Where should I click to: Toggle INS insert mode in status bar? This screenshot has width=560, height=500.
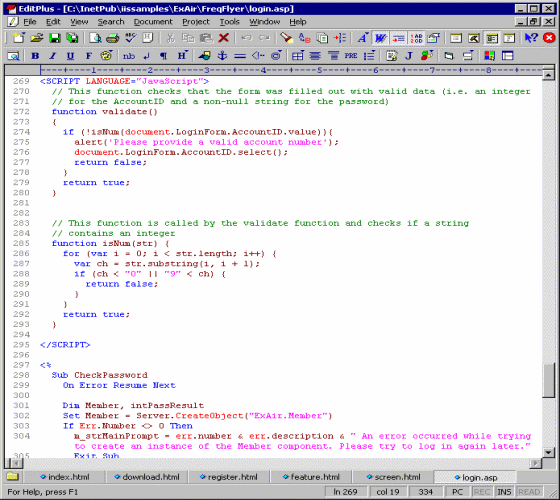tap(504, 492)
